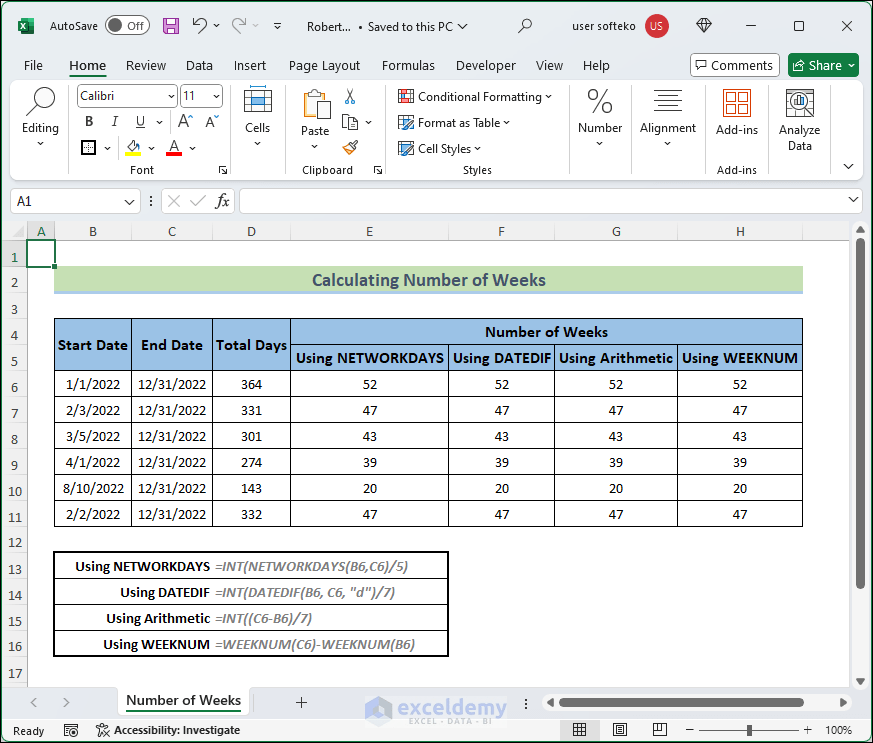Open the Developer ribbon tab

coord(486,65)
